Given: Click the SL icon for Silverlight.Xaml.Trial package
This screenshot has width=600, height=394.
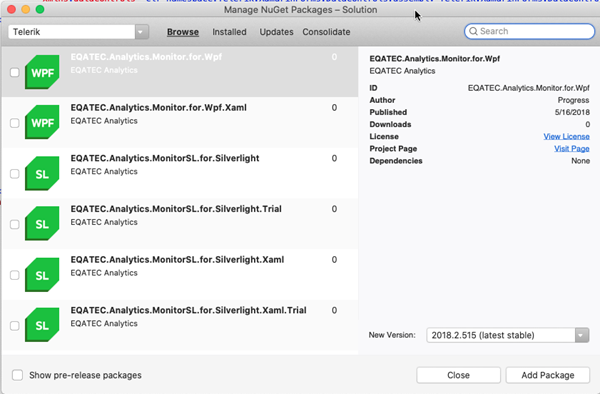Looking at the screenshot, I should [42, 325].
